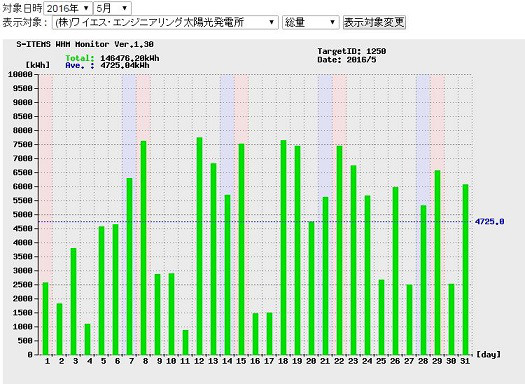Click the day 15 x-axis label

241,361
